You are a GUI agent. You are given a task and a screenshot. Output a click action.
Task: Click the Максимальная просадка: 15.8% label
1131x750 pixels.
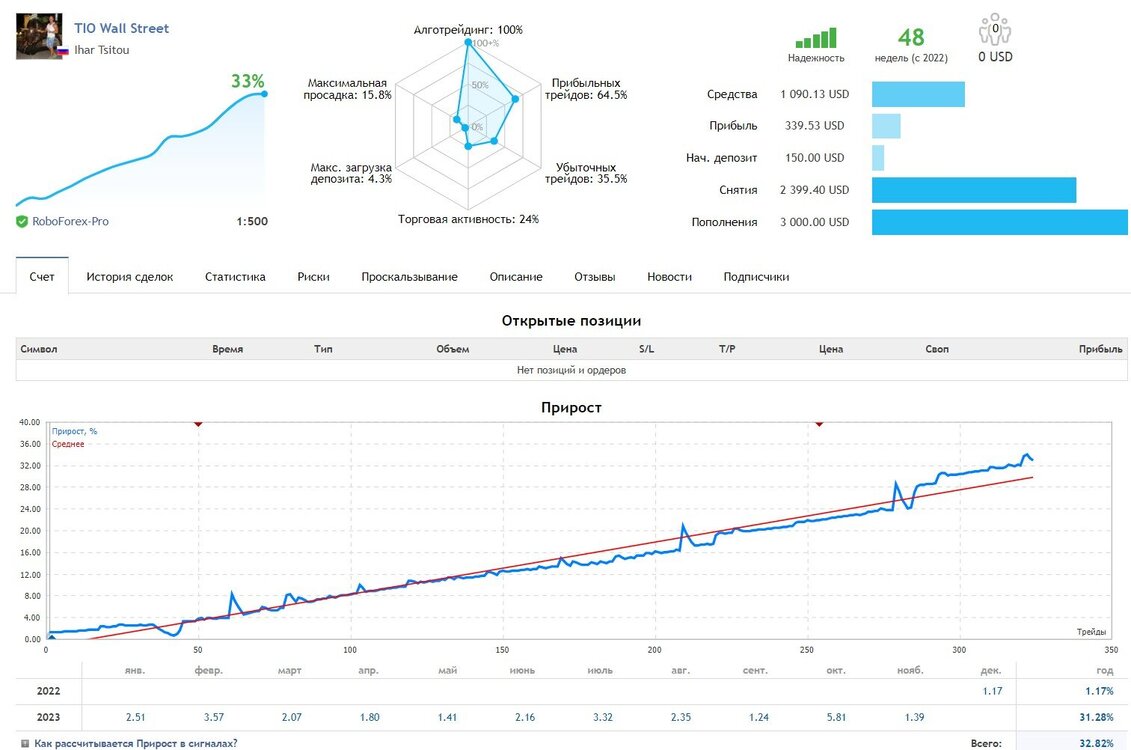(348, 89)
